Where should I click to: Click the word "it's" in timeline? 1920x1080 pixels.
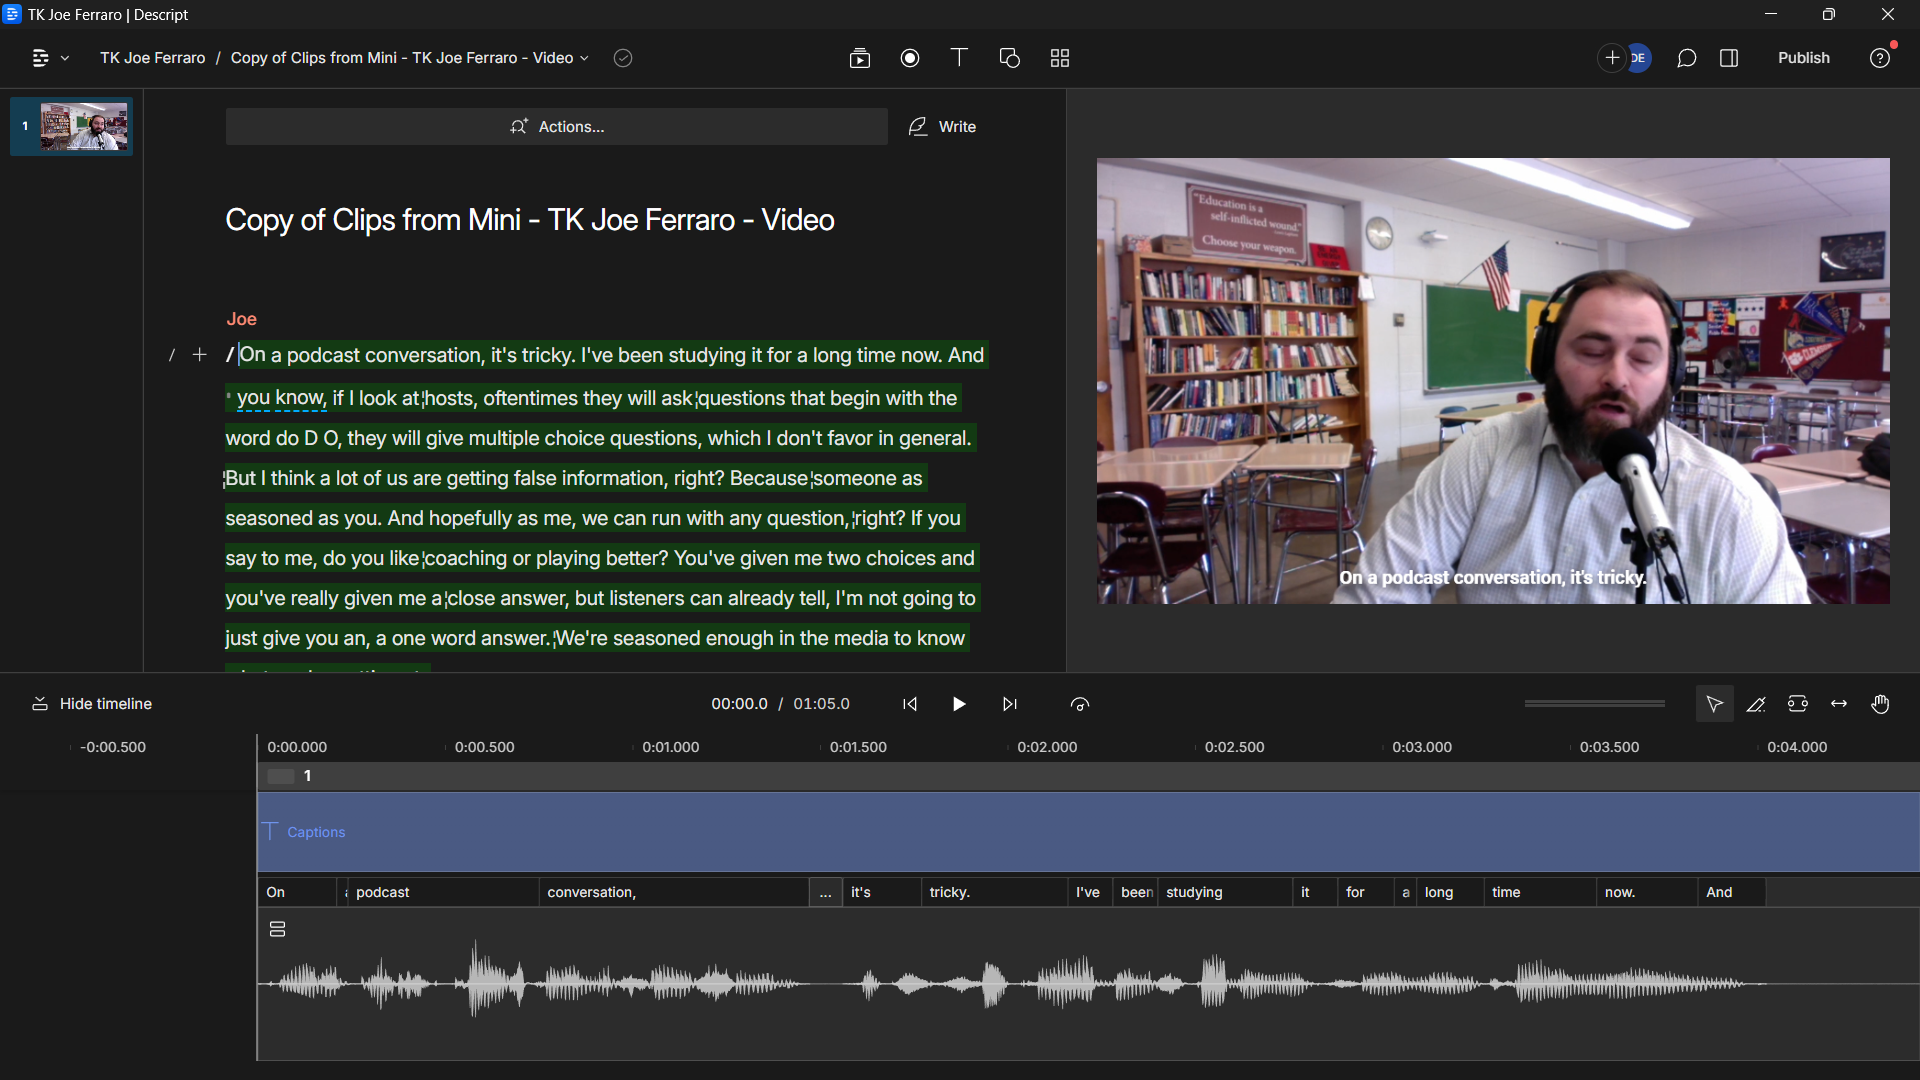882,892
